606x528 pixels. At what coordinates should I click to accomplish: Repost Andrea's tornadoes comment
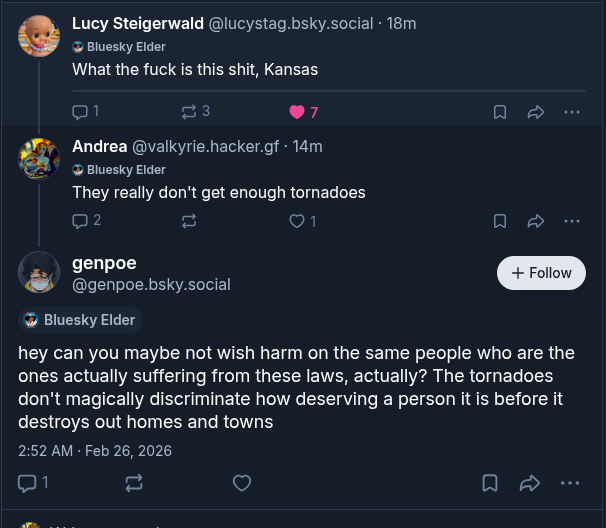click(x=188, y=220)
